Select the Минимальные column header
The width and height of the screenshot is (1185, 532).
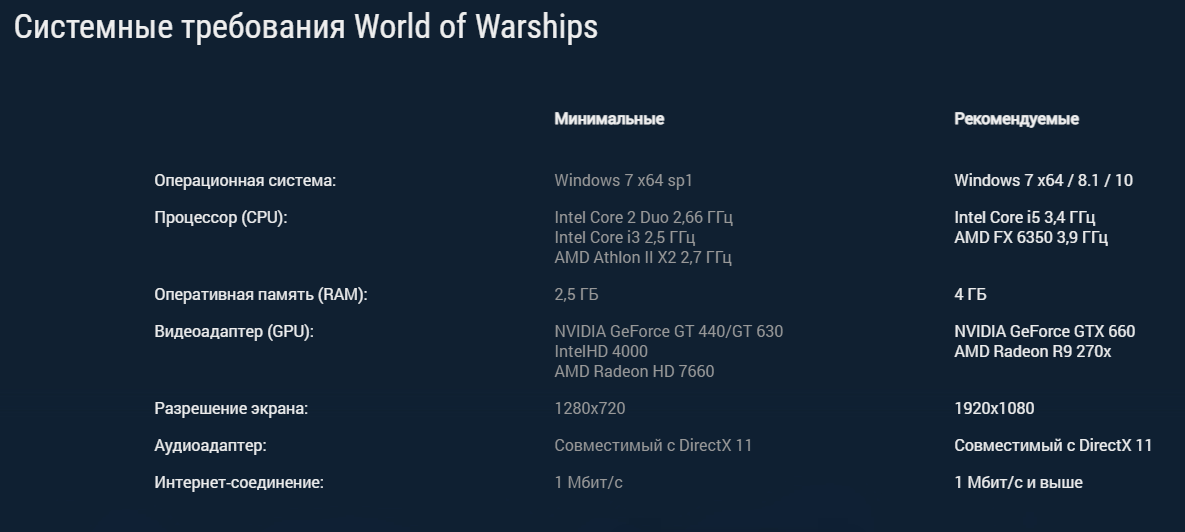(609, 119)
